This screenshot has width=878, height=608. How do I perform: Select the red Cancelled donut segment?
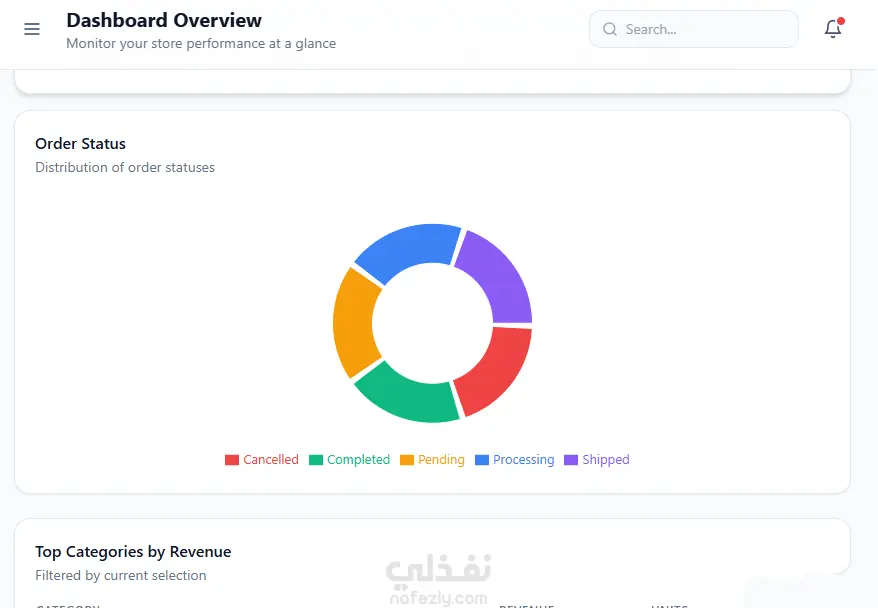pos(498,371)
